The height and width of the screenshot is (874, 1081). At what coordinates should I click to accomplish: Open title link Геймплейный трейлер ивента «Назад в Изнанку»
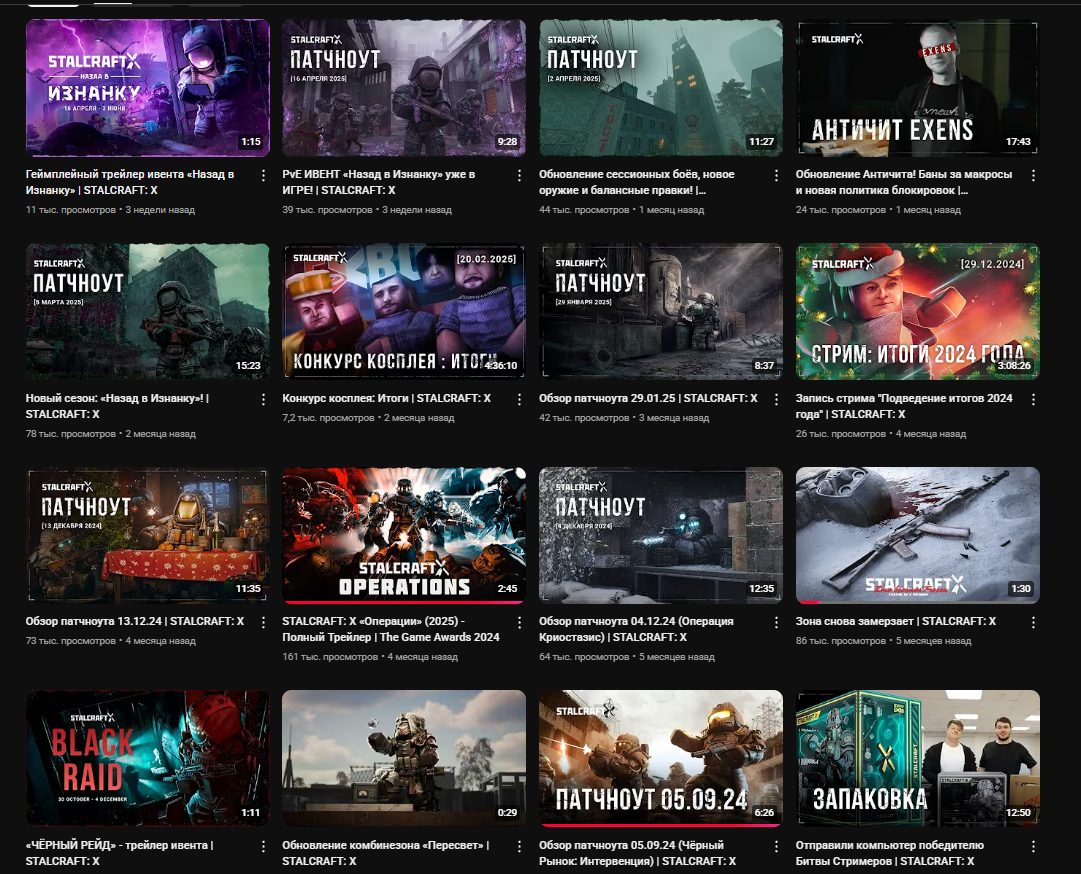coord(130,182)
